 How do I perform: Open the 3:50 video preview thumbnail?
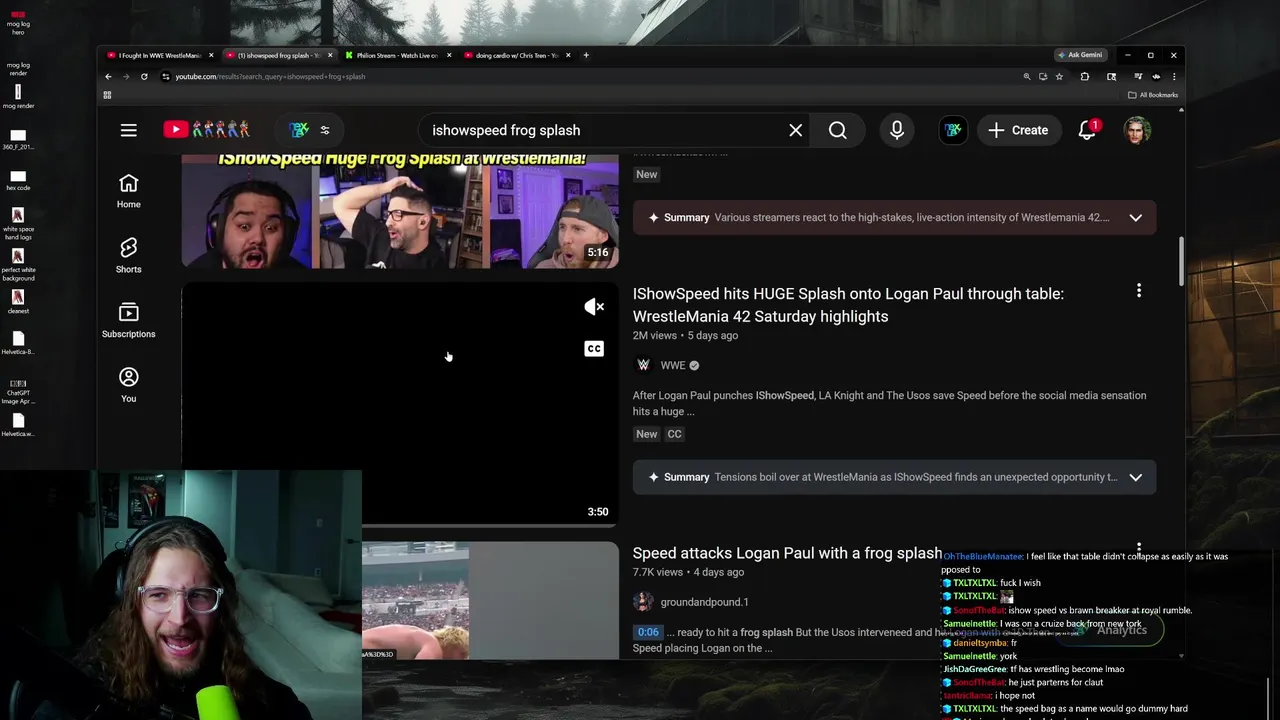coord(400,405)
